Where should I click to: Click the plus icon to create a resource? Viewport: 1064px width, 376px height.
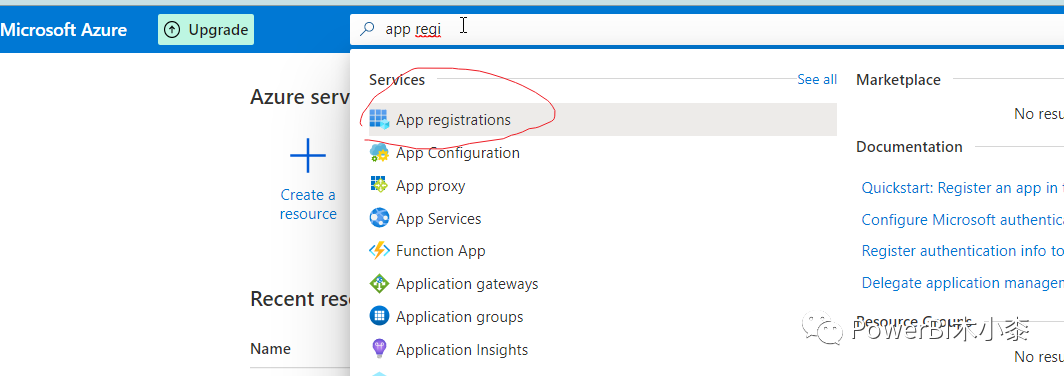(308, 155)
